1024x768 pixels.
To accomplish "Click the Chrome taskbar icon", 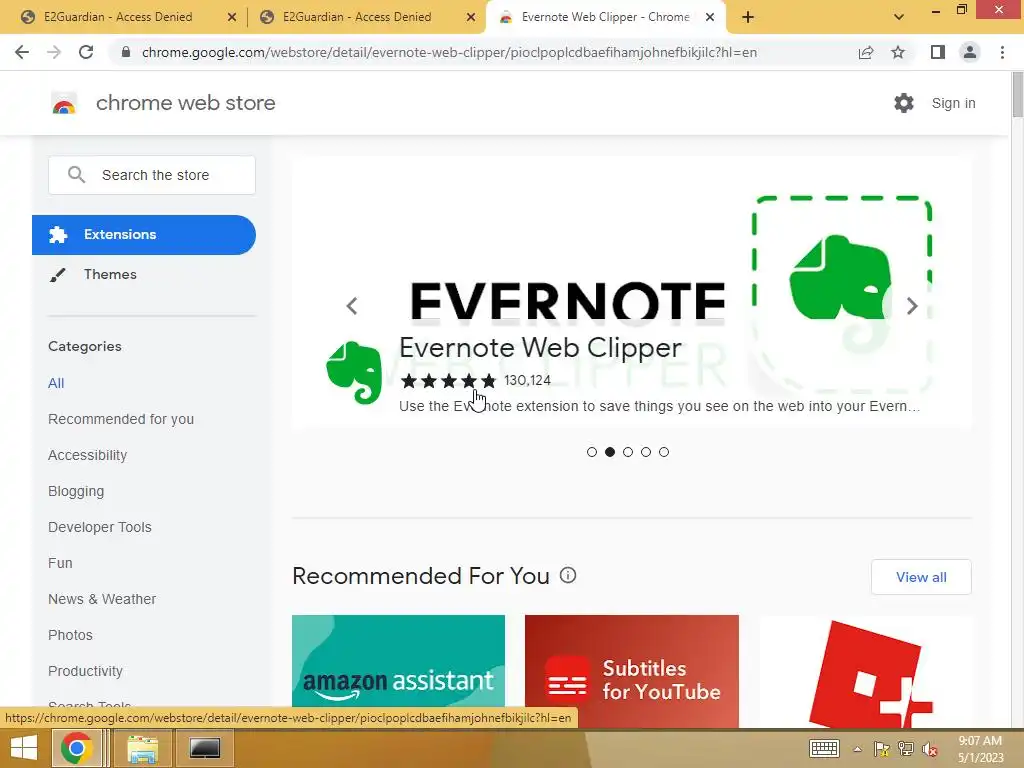I will coord(76,748).
